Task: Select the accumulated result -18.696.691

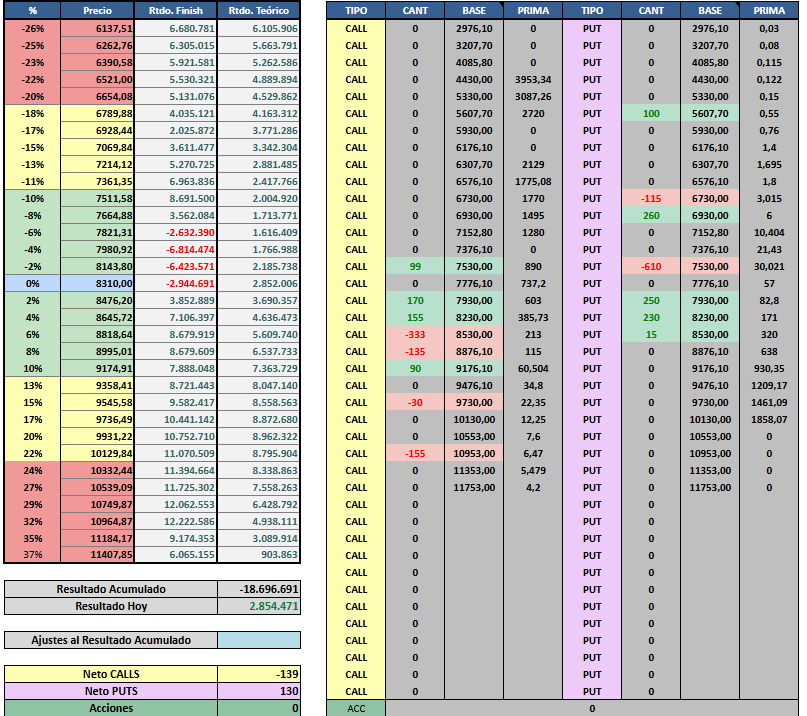Action: coord(259,589)
